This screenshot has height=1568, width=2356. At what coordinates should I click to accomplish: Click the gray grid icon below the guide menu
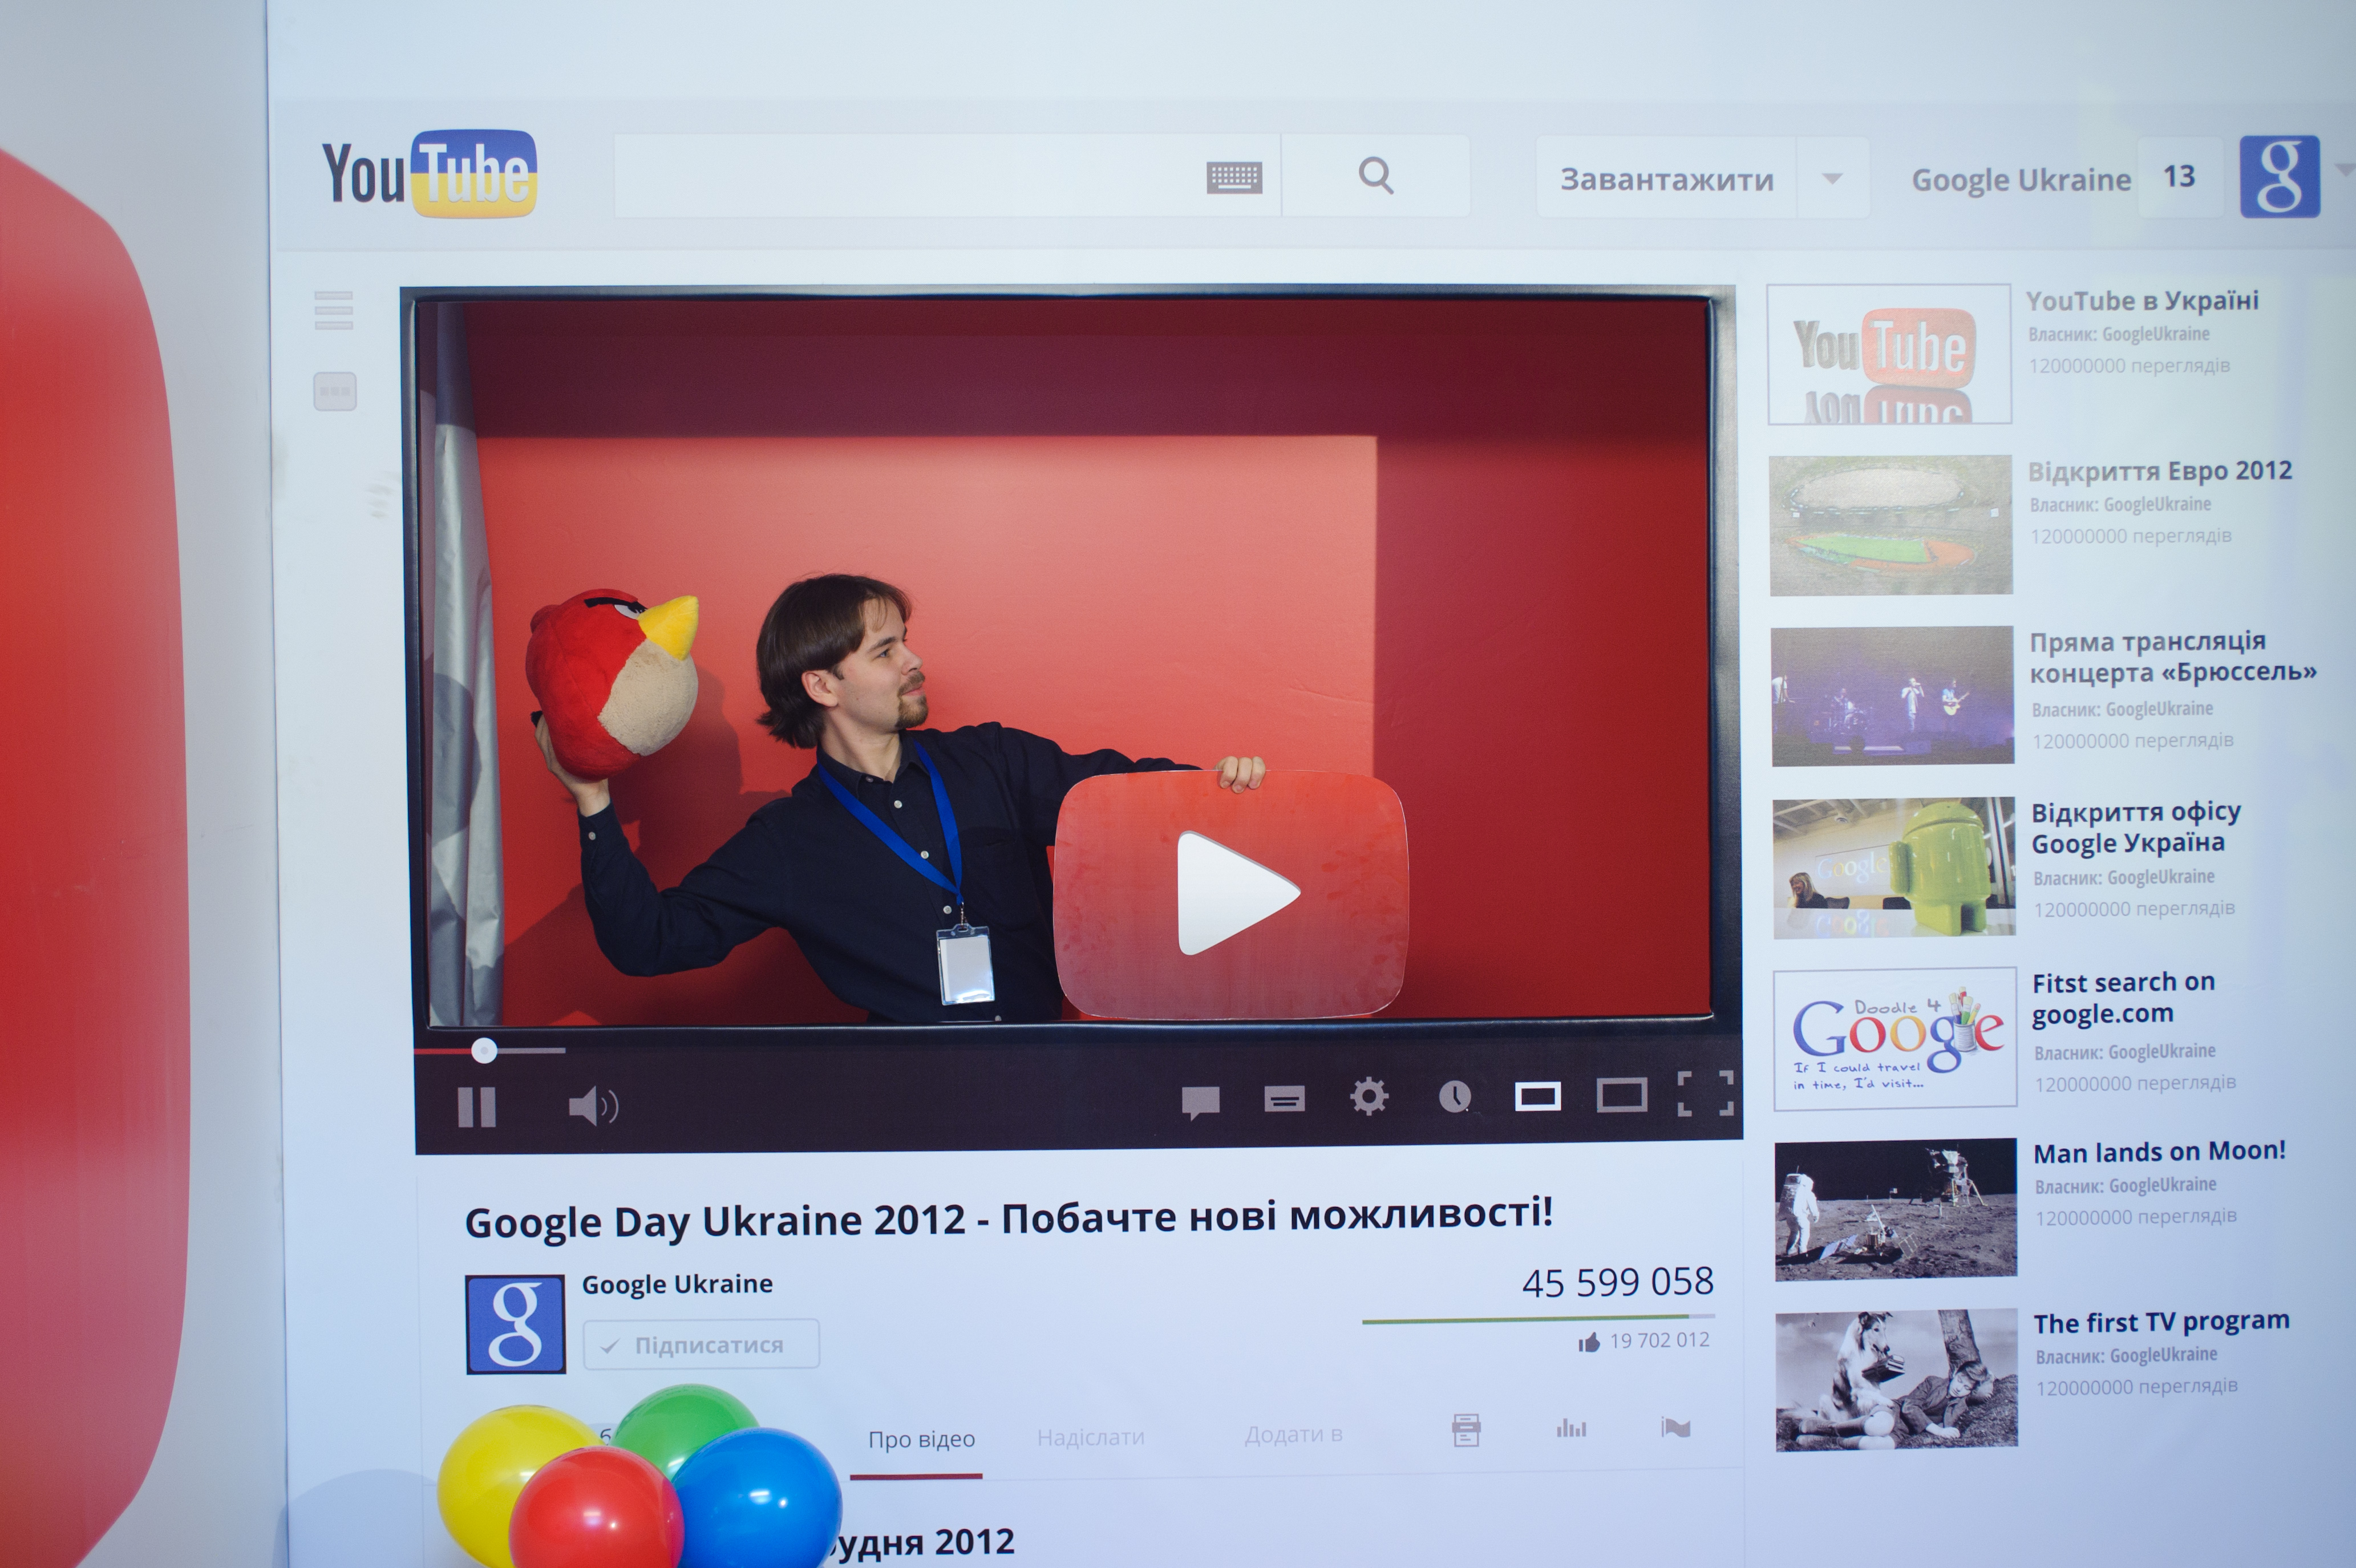click(334, 391)
